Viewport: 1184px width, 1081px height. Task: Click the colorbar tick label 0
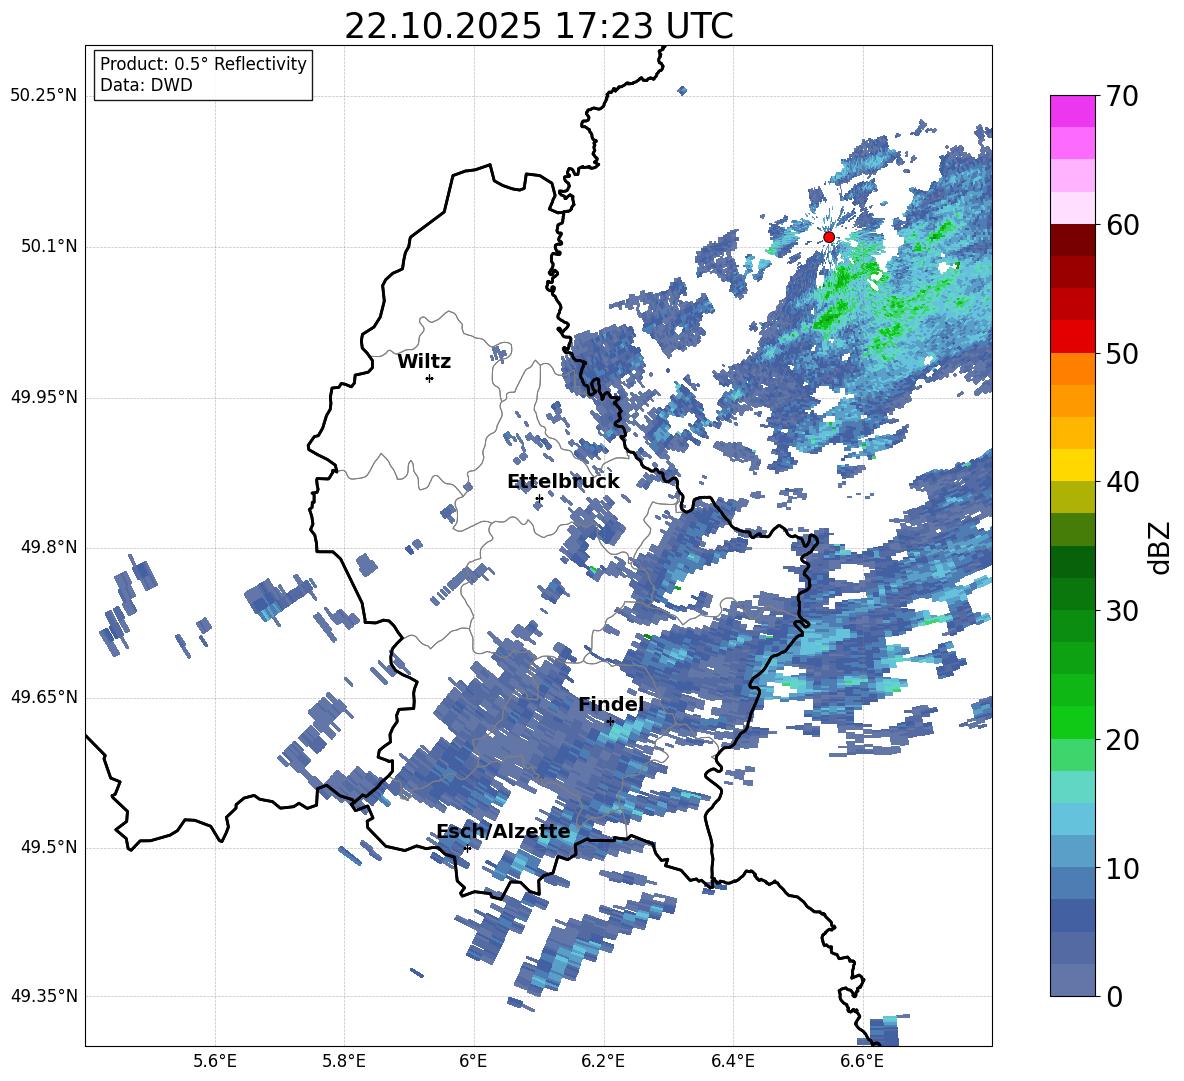coord(1114,997)
